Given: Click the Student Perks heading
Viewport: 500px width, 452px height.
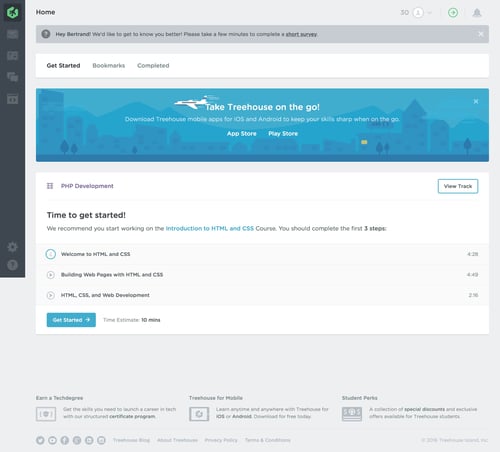Looking at the screenshot, I should point(360,398).
